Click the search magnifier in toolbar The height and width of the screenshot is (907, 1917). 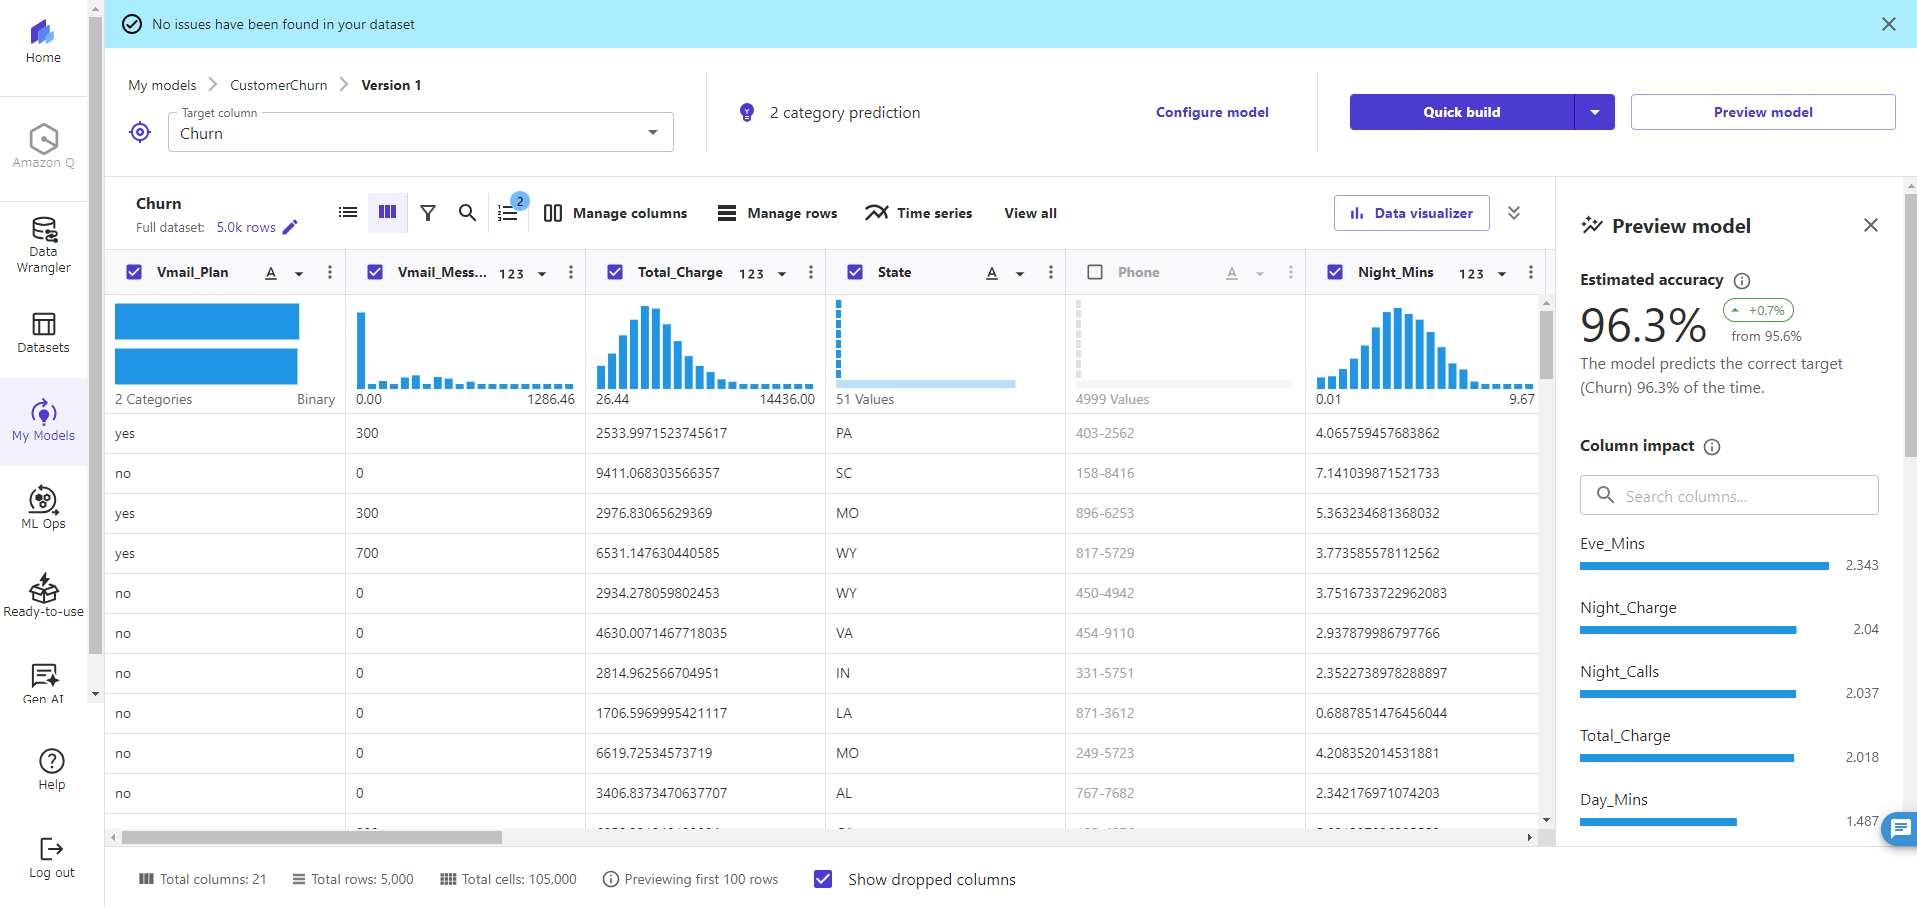click(x=467, y=212)
